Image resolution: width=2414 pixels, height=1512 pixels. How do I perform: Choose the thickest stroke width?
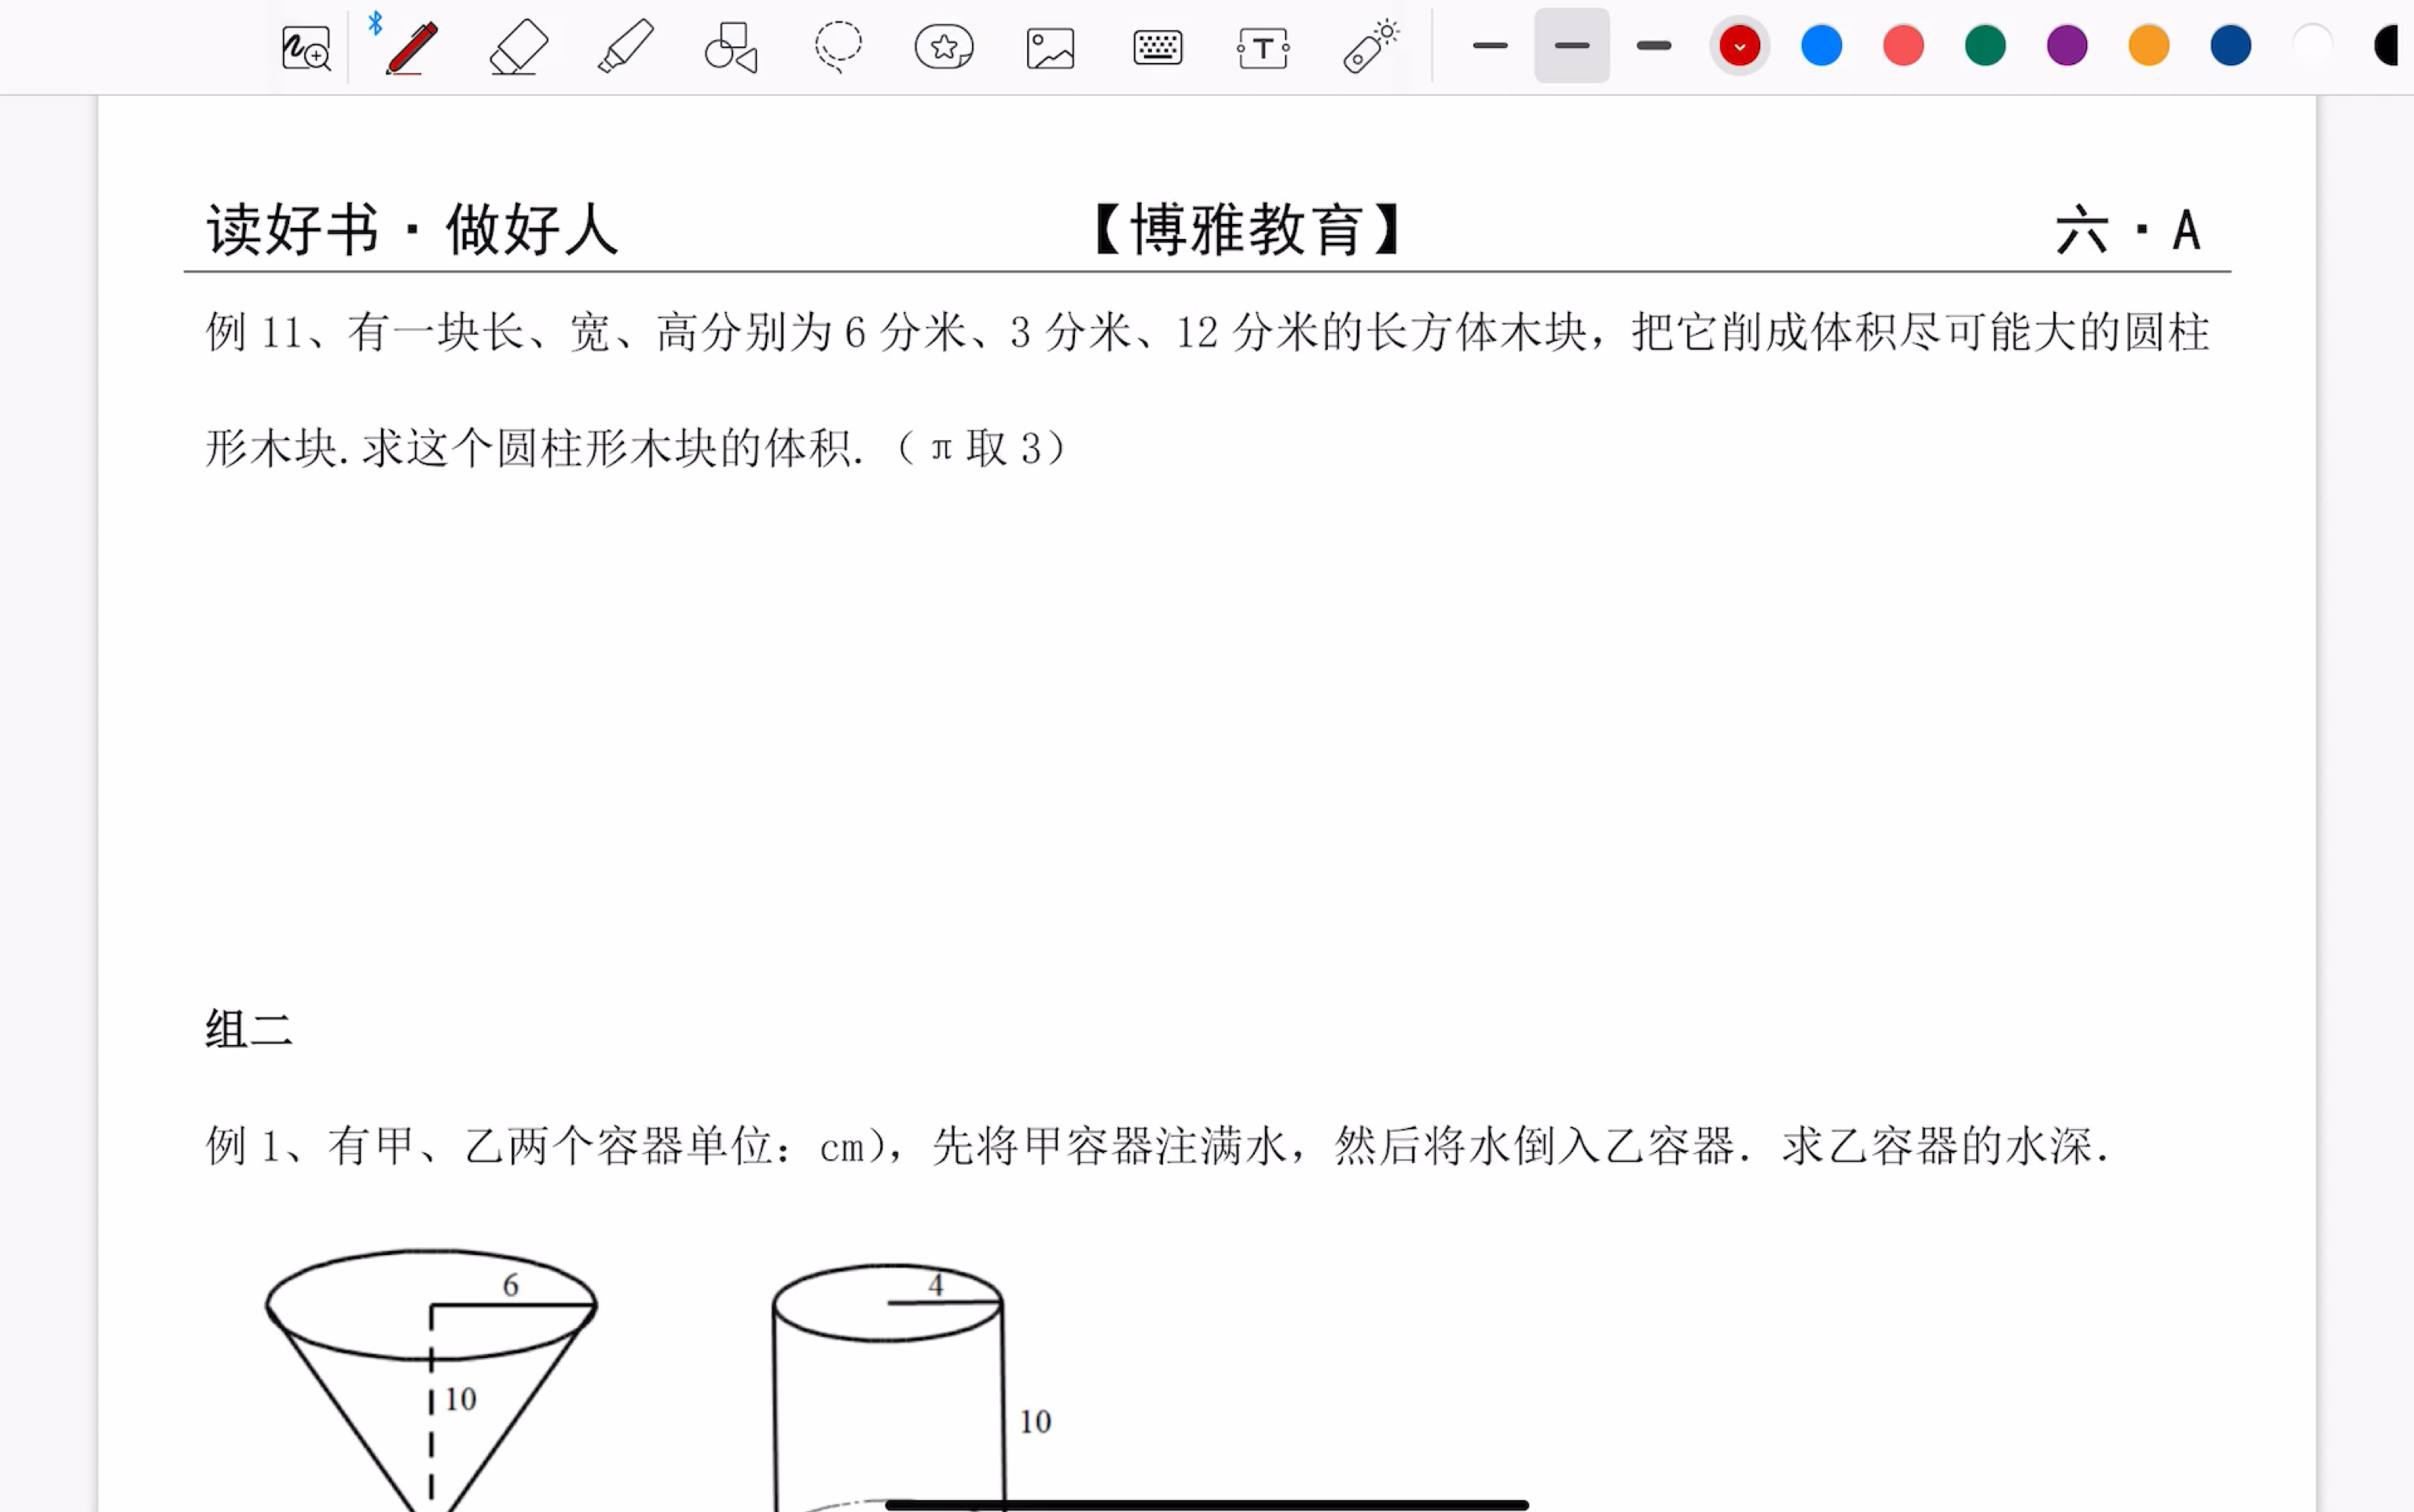pos(1654,46)
